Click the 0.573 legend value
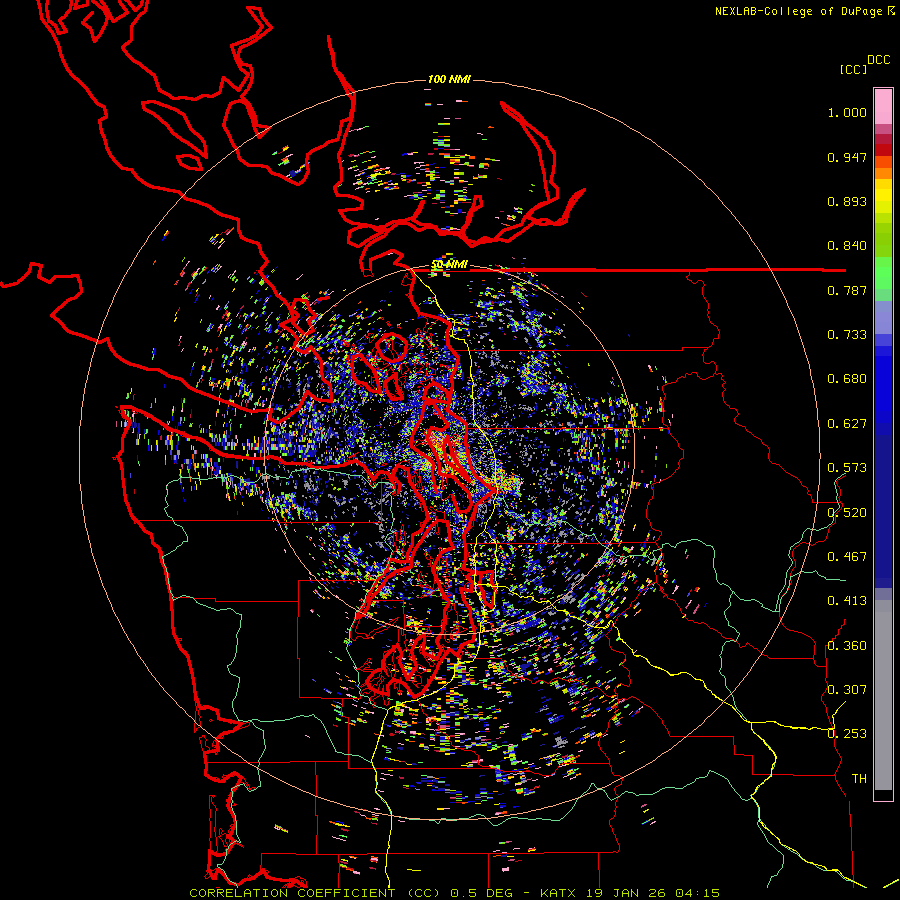This screenshot has width=900, height=900. click(x=847, y=468)
